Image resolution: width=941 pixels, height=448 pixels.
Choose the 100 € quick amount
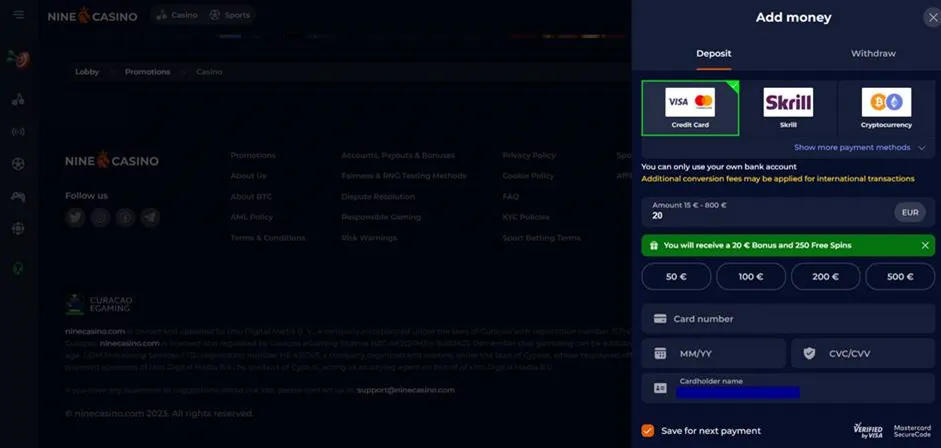tap(751, 276)
